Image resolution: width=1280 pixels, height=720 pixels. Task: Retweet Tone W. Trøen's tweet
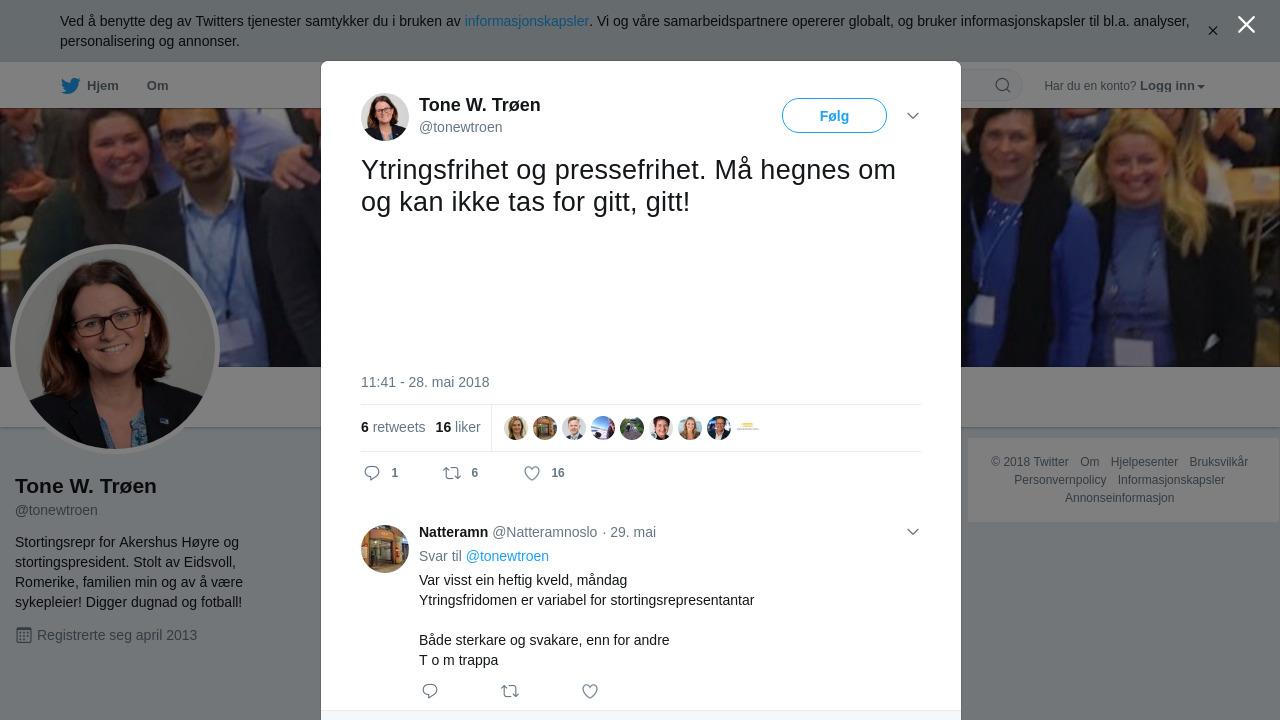coord(452,473)
